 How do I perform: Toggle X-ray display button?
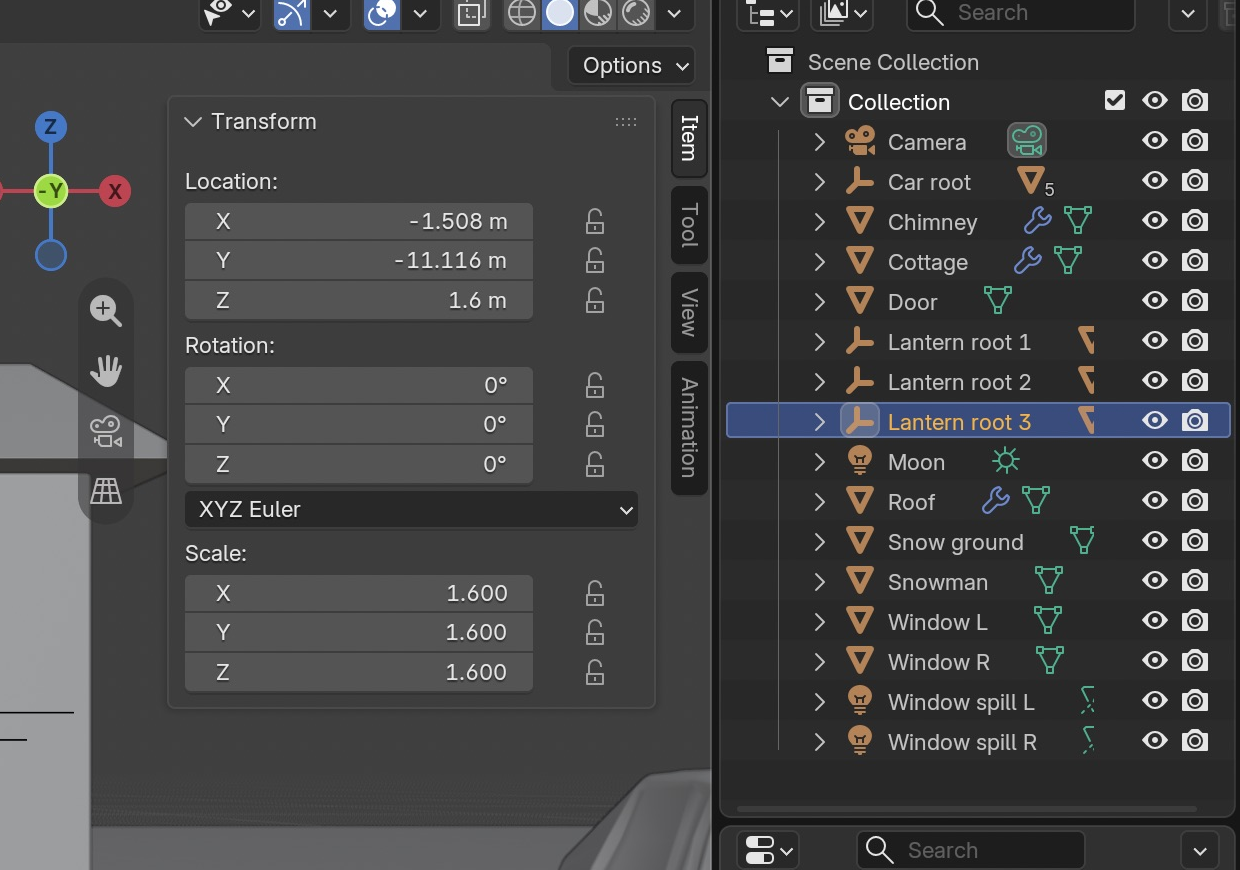point(470,13)
